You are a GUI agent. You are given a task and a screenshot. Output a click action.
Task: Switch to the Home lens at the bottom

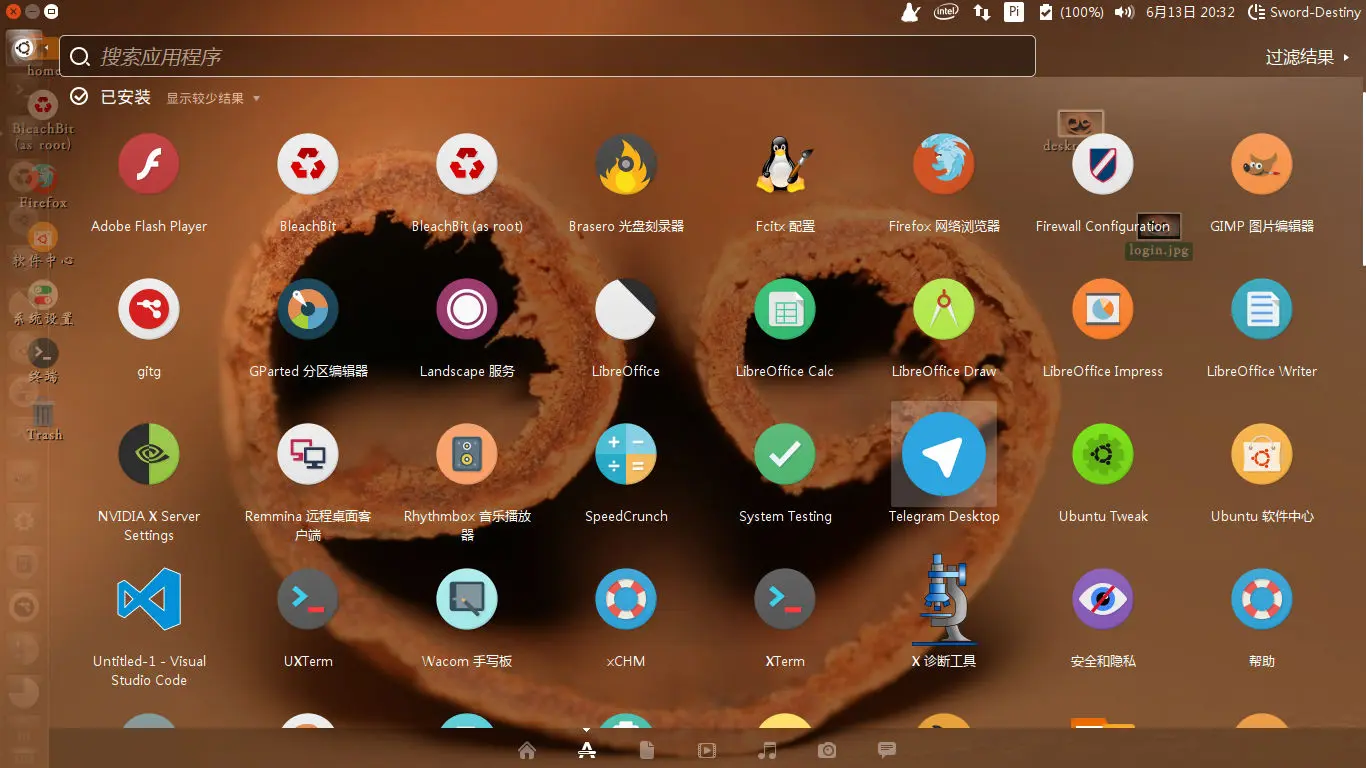pos(527,750)
